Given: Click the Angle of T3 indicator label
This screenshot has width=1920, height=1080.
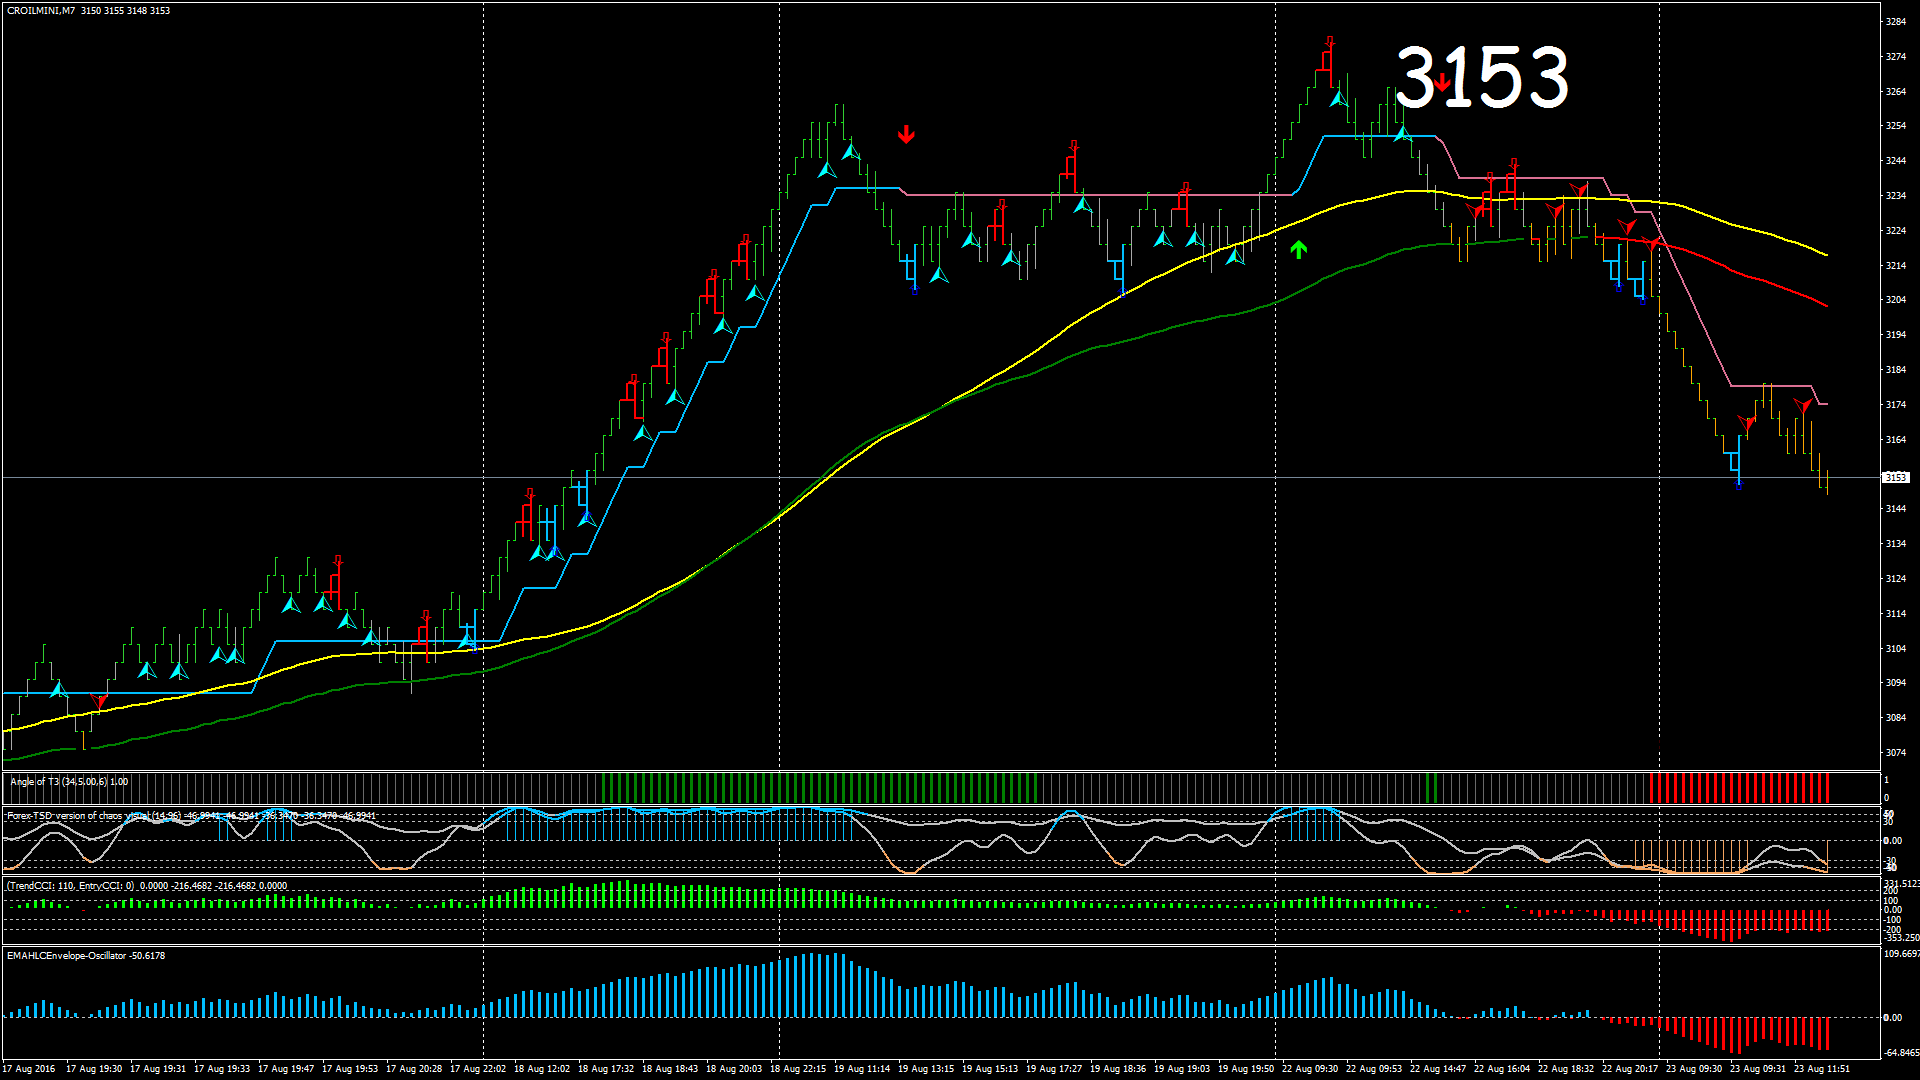Looking at the screenshot, I should [x=69, y=782].
